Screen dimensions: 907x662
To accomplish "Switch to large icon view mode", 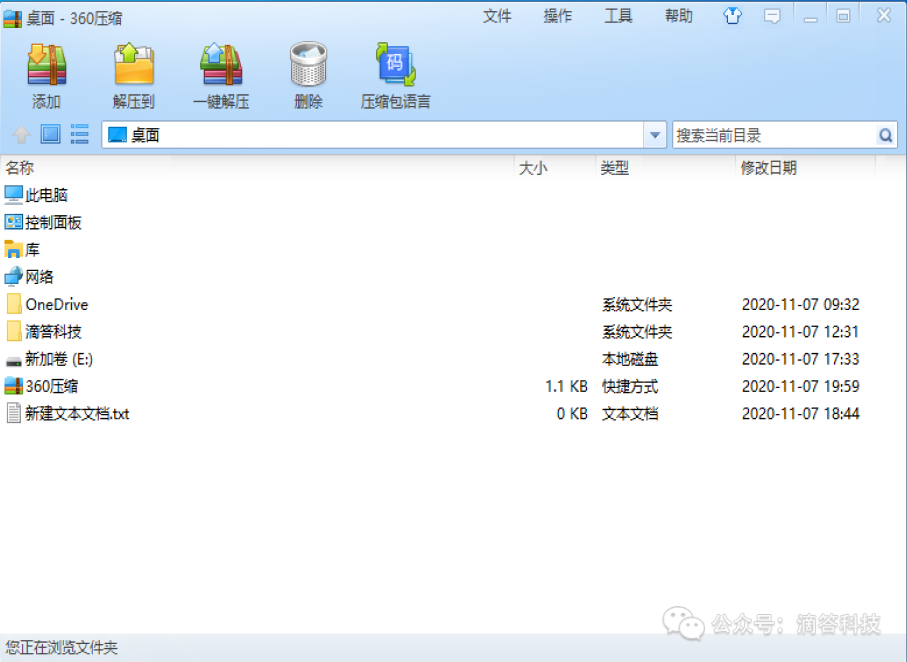I will (50, 134).
